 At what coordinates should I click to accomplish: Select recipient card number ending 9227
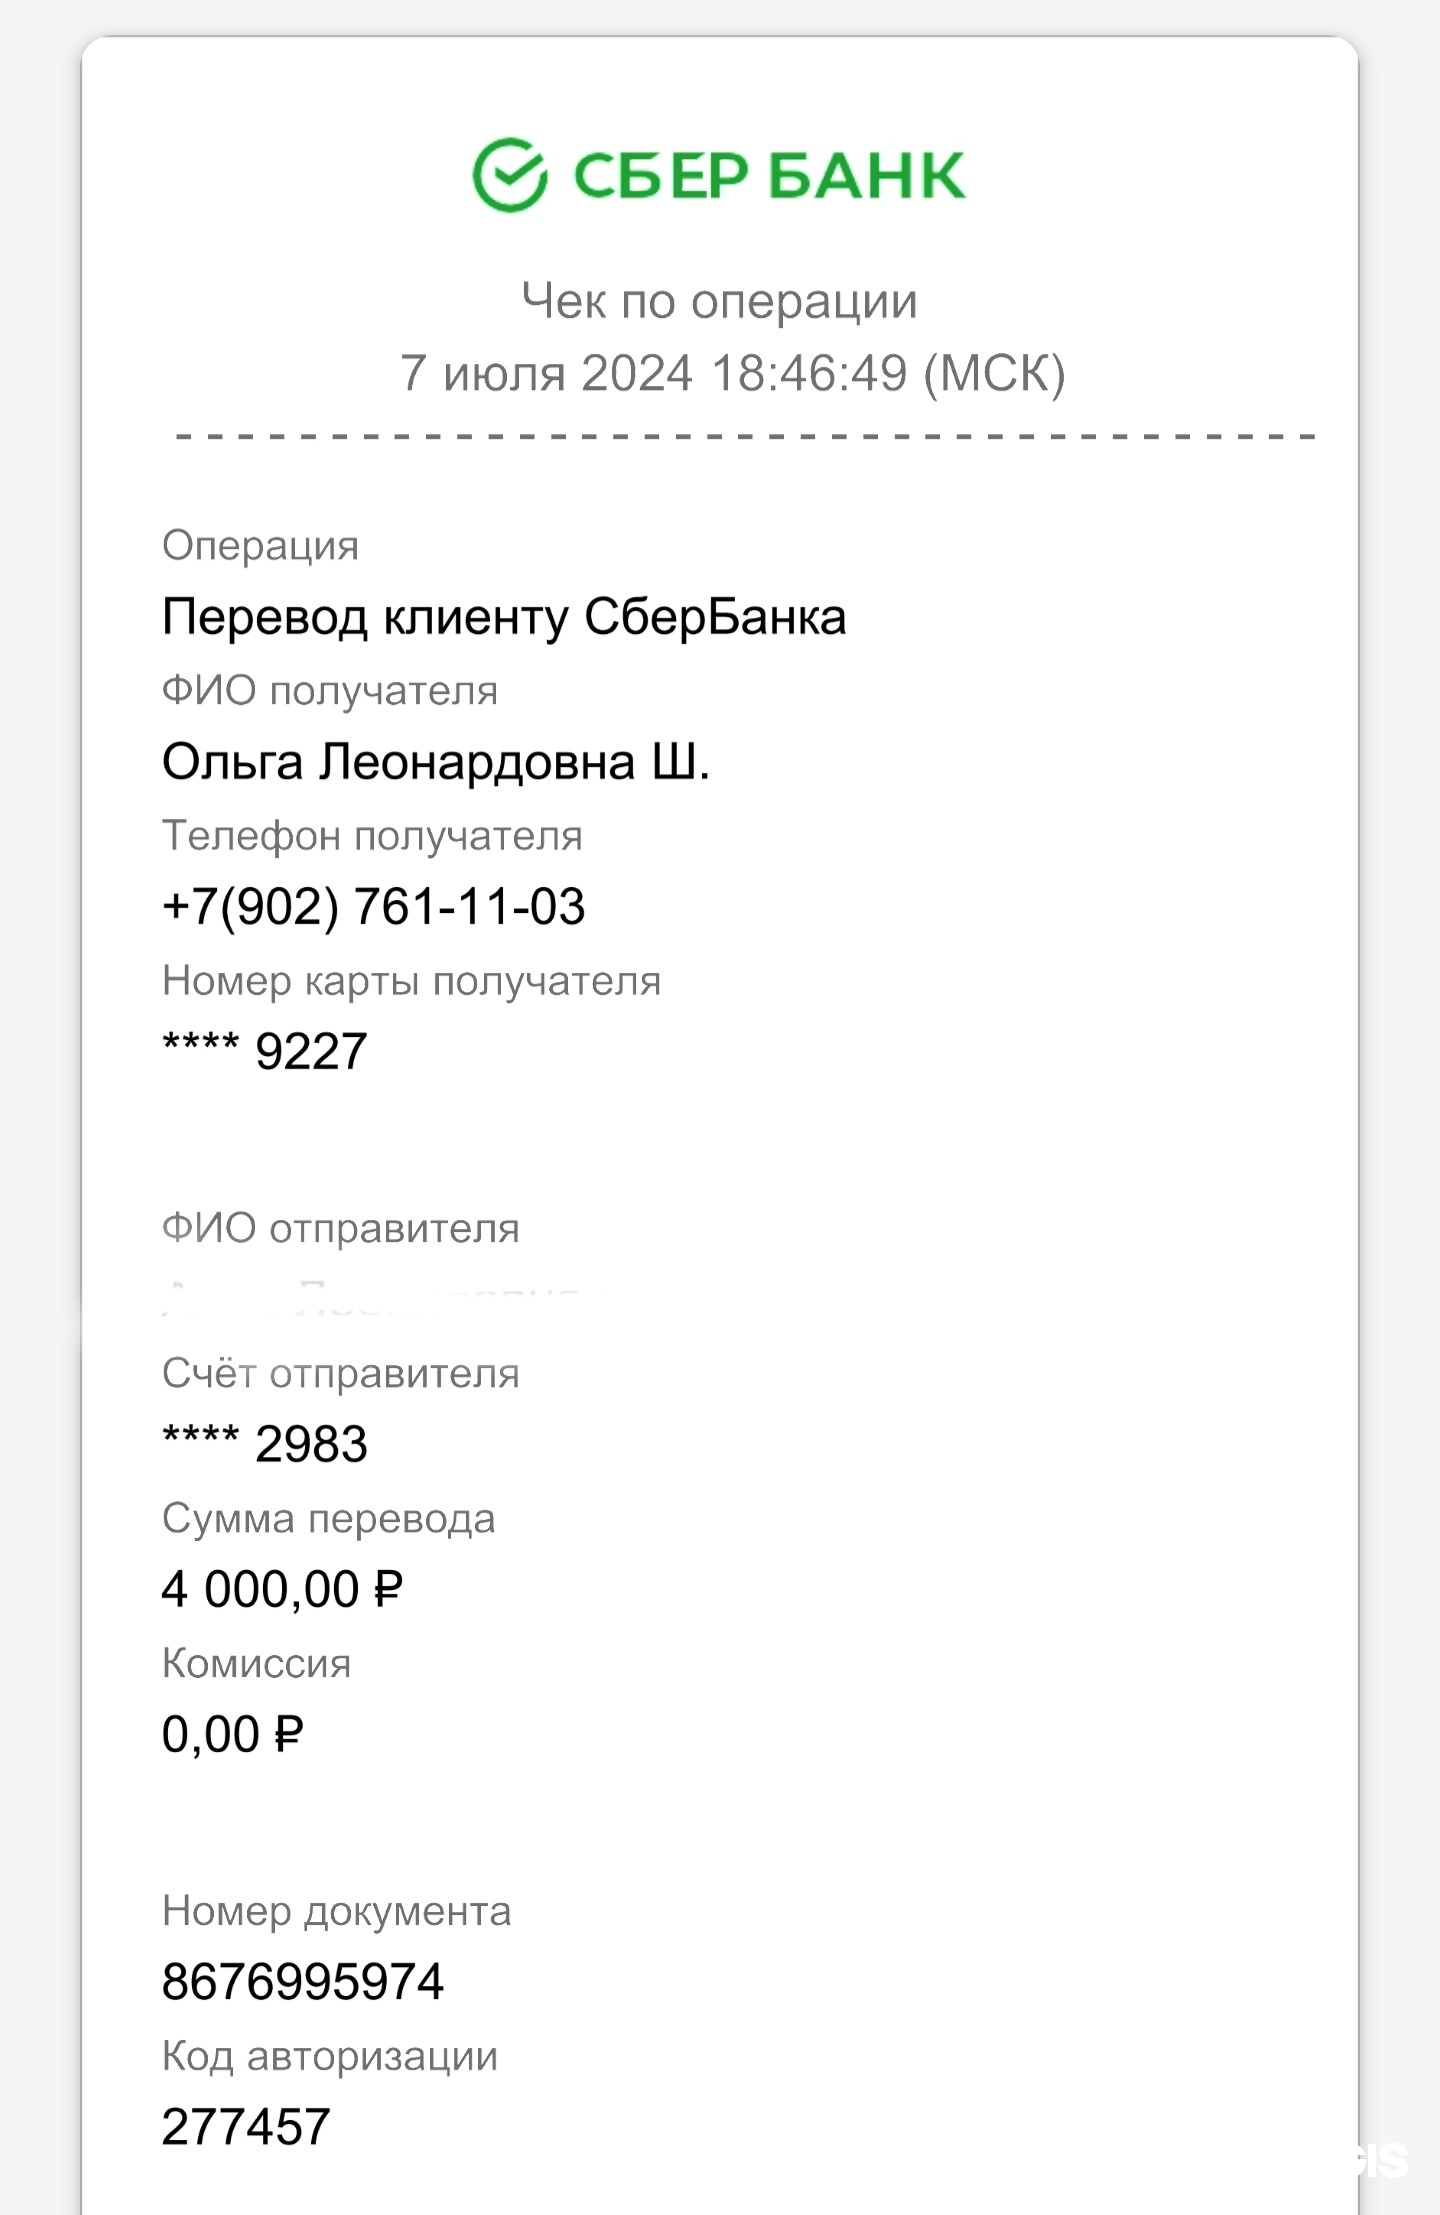[265, 1052]
